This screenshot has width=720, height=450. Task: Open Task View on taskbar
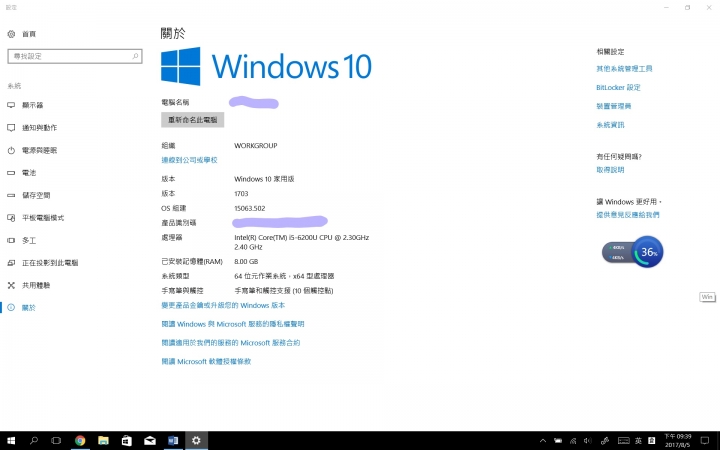[56, 441]
